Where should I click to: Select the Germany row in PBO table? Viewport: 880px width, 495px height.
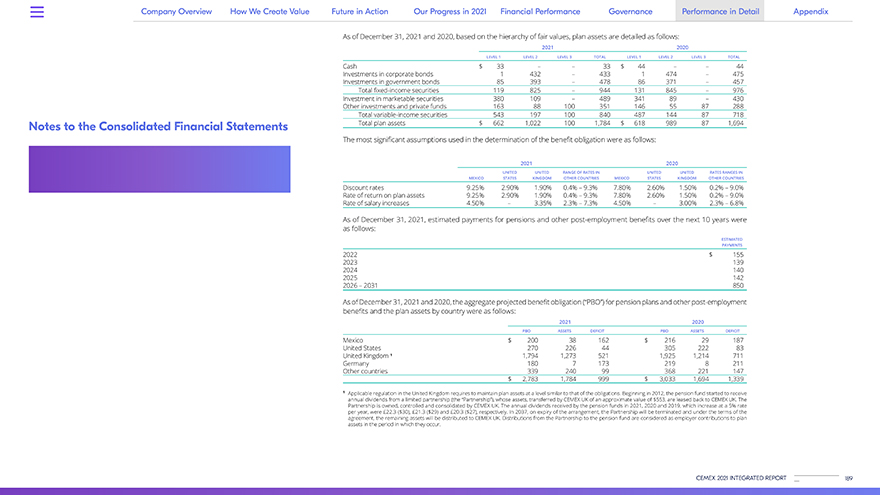356,362
